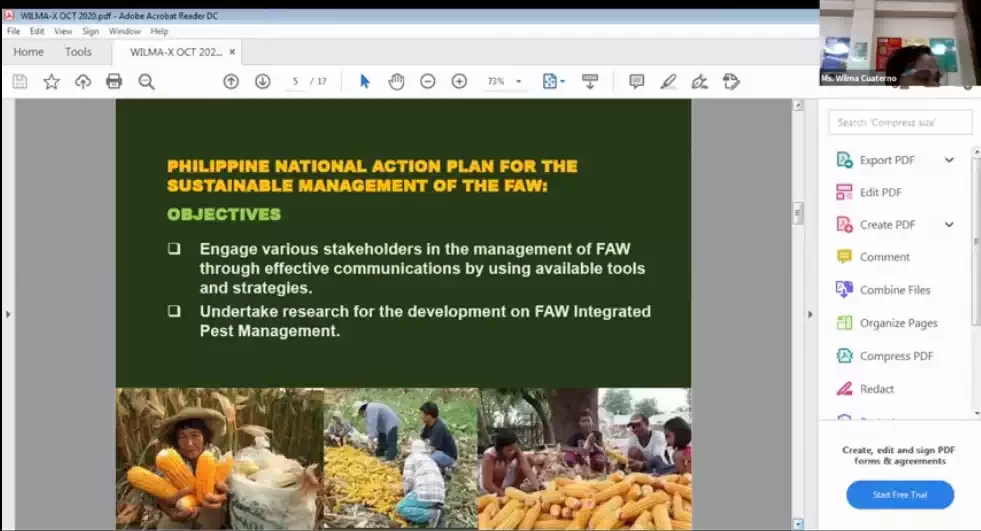Open the fit page options dropdown
Image resolution: width=981 pixels, height=531 pixels.
(553, 82)
